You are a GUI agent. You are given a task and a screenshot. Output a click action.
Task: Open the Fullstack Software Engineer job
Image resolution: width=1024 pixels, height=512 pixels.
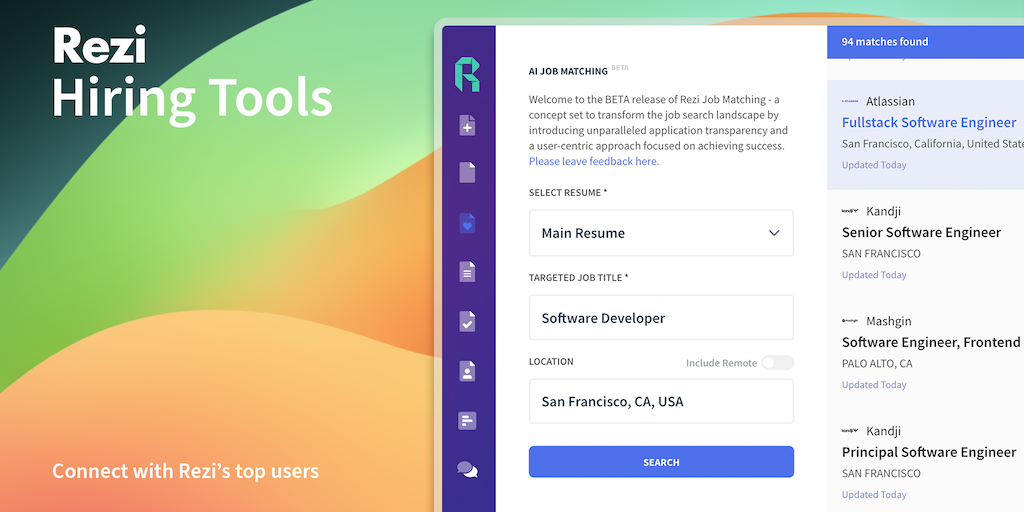929,122
